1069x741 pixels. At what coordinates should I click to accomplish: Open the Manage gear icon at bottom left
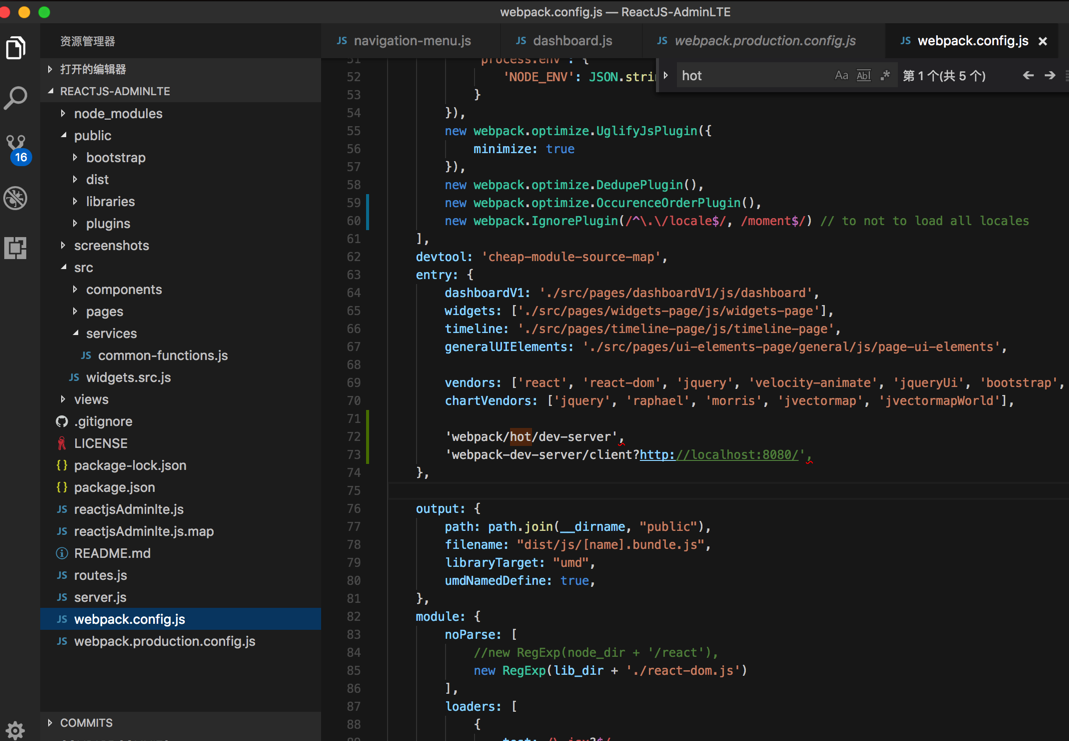[x=15, y=729]
